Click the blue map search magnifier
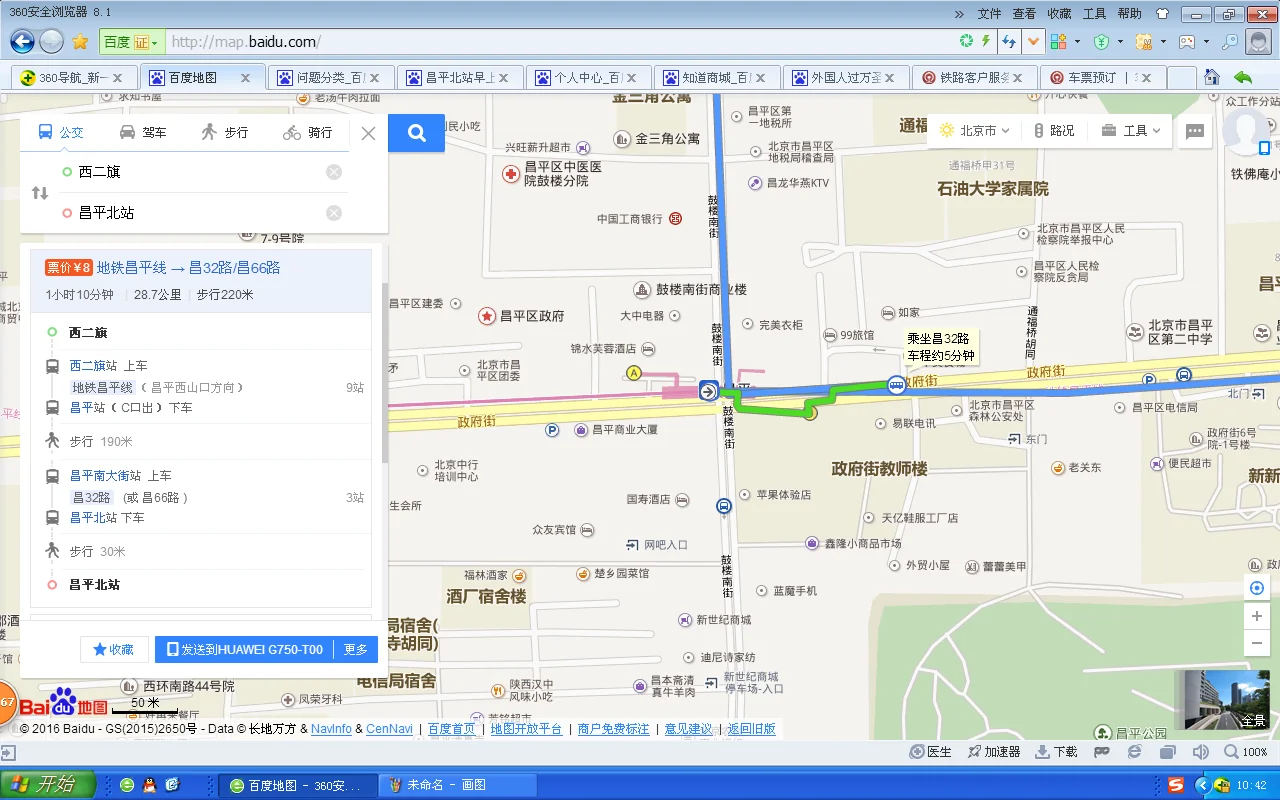This screenshot has width=1280, height=800. (416, 133)
